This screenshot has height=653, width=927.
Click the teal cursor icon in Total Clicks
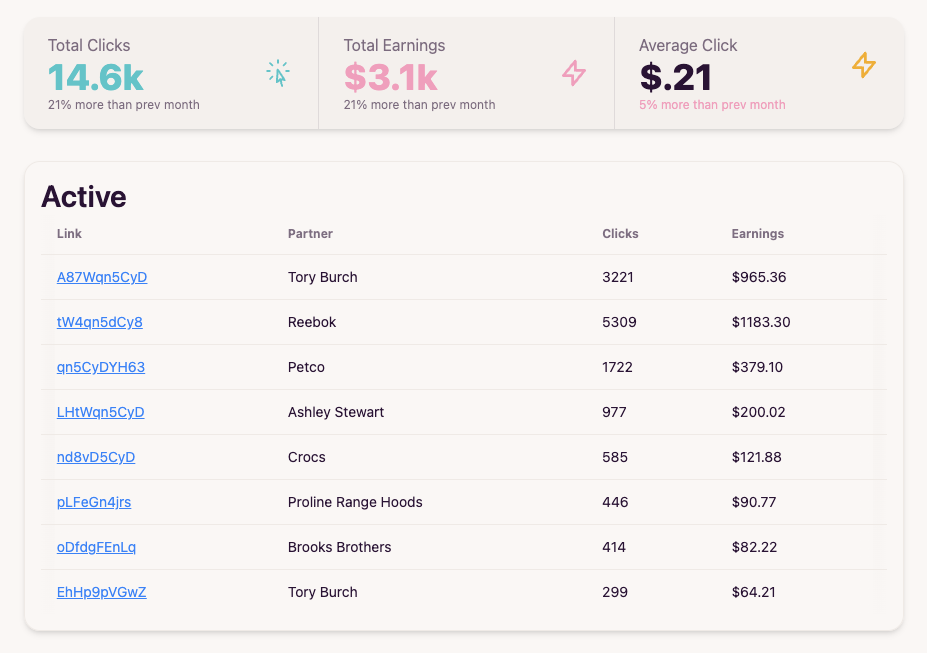[278, 73]
